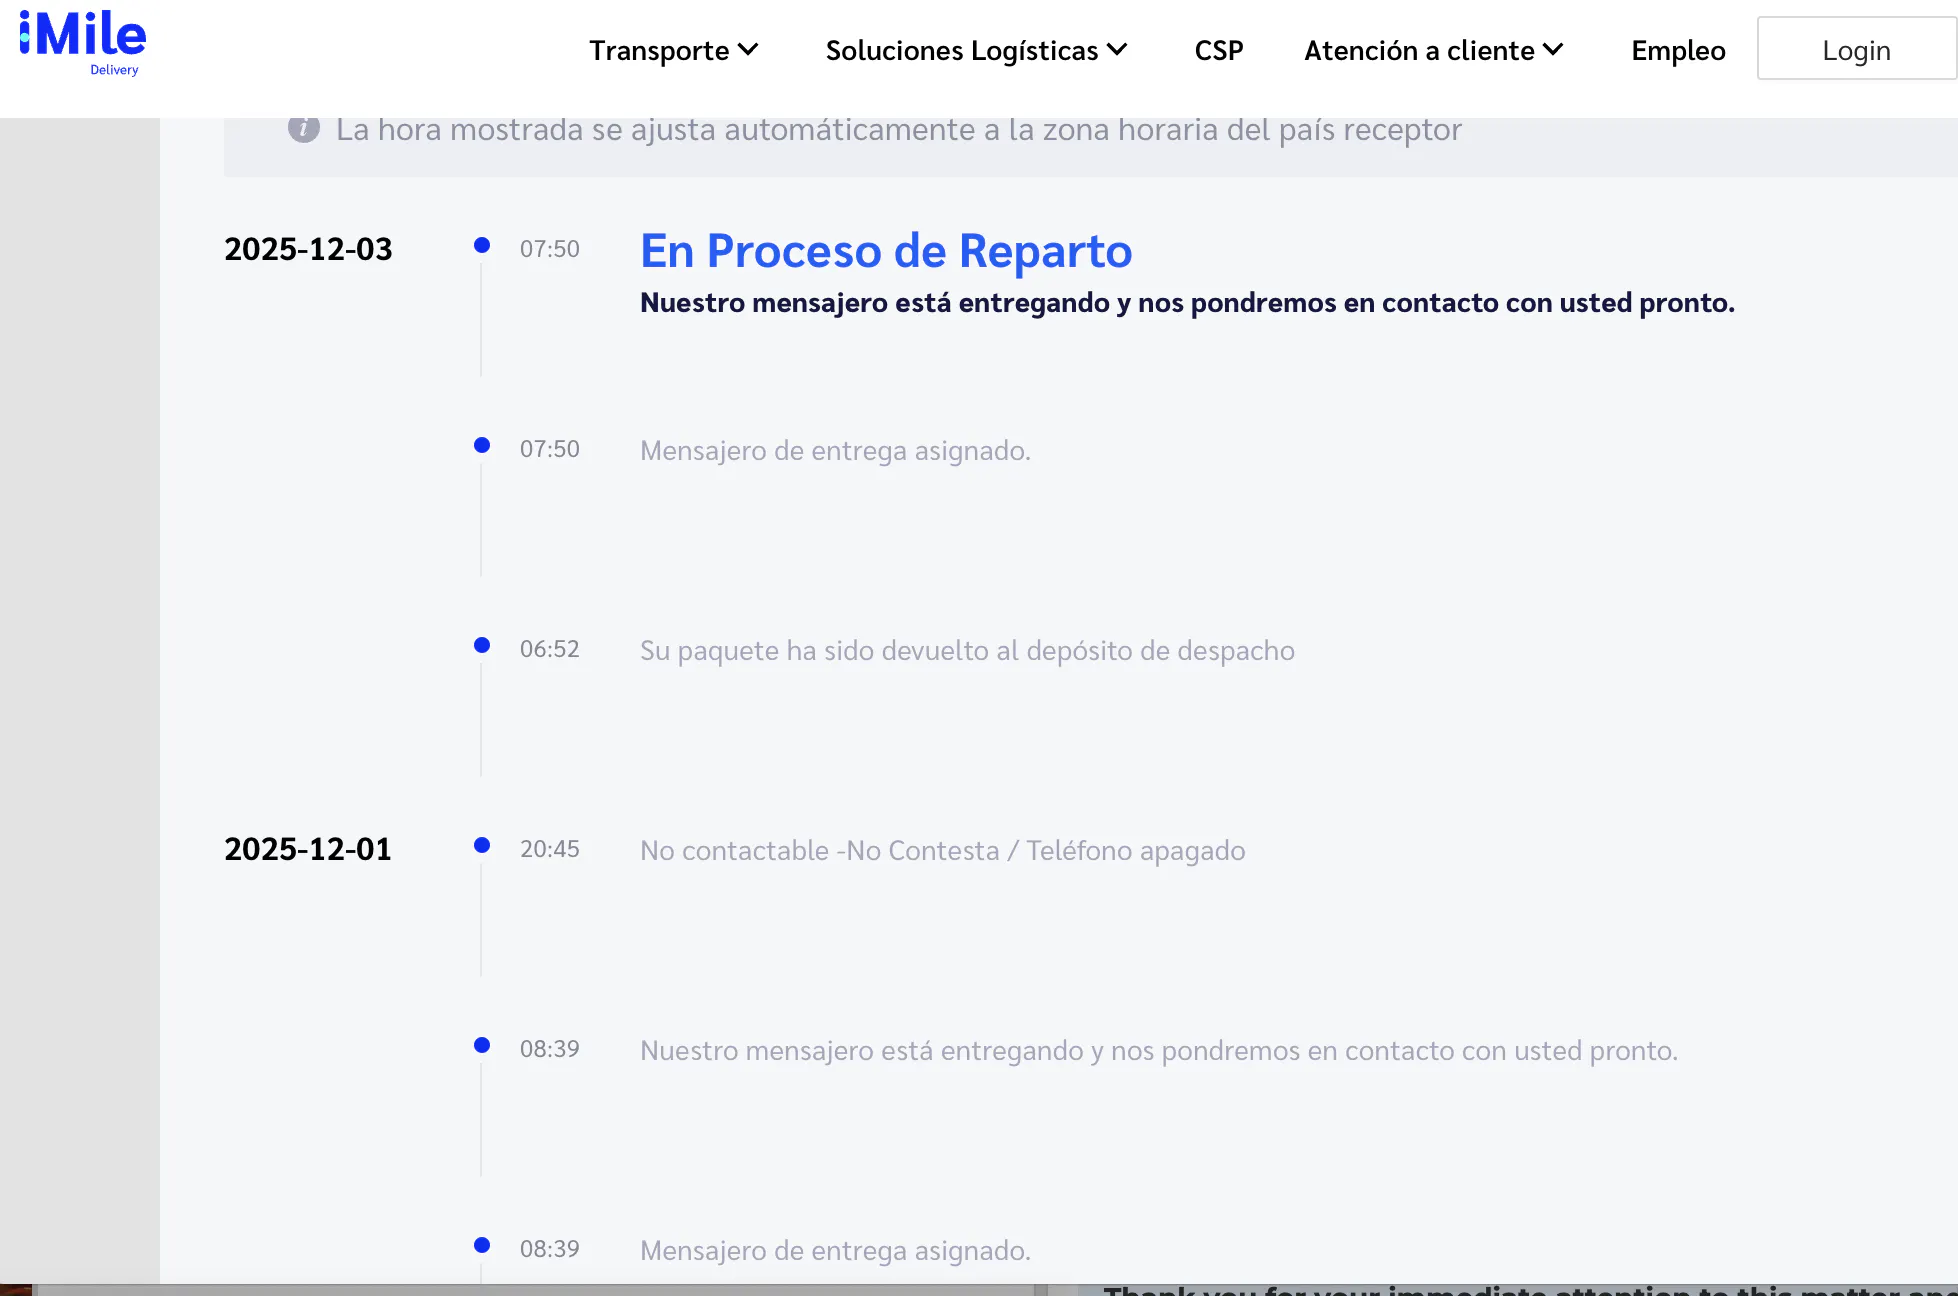Expand the Soluciones Logísticas dropdown chevron
This screenshot has height=1296, width=1958.
pos(1117,50)
